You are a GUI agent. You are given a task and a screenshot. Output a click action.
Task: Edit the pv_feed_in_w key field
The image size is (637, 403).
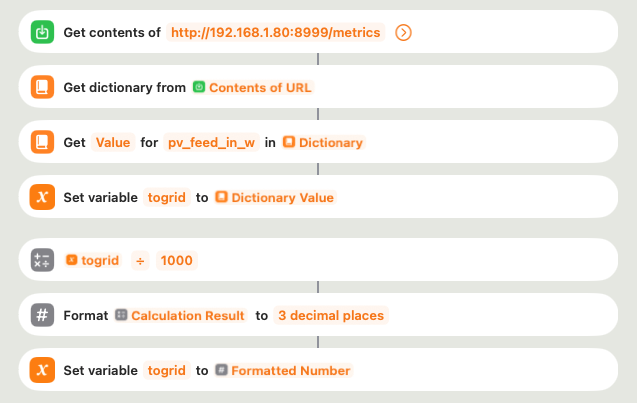coord(211,143)
